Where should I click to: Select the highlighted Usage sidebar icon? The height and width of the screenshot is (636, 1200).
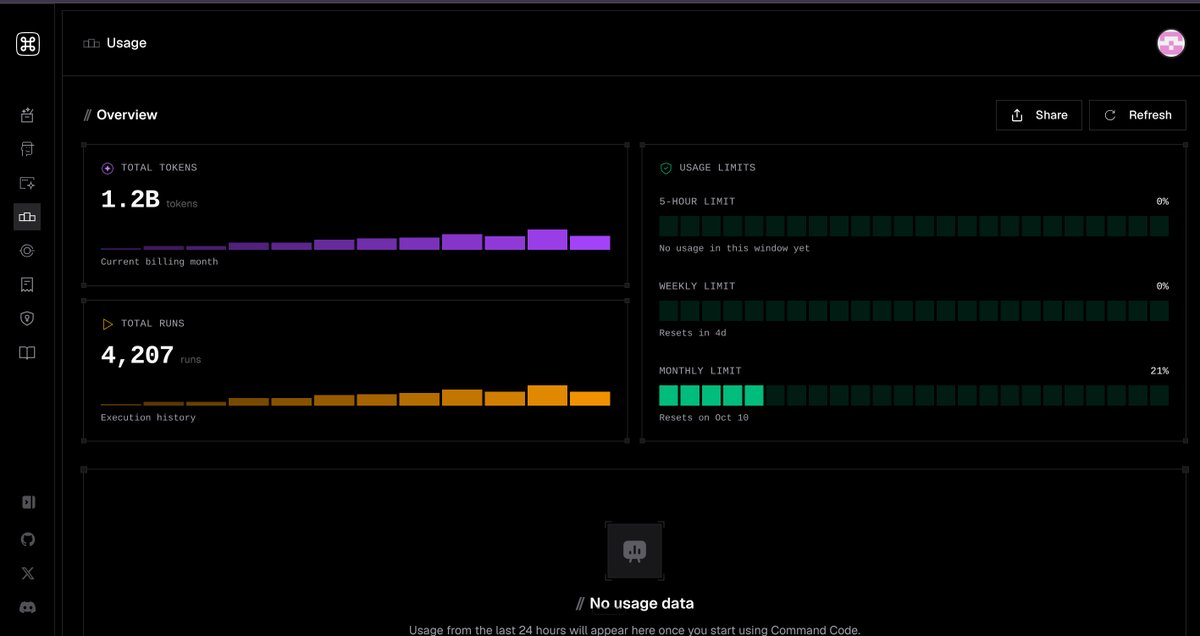click(28, 217)
